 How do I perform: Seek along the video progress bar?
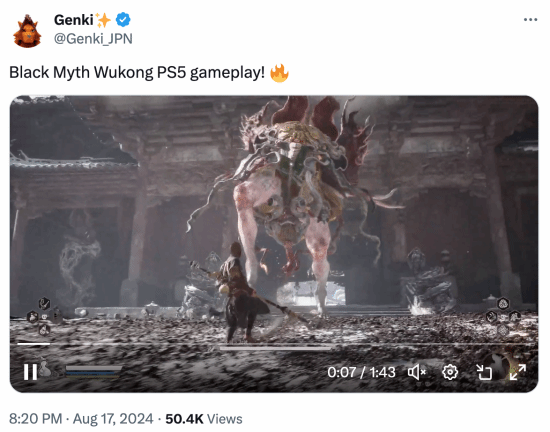[x=274, y=344]
